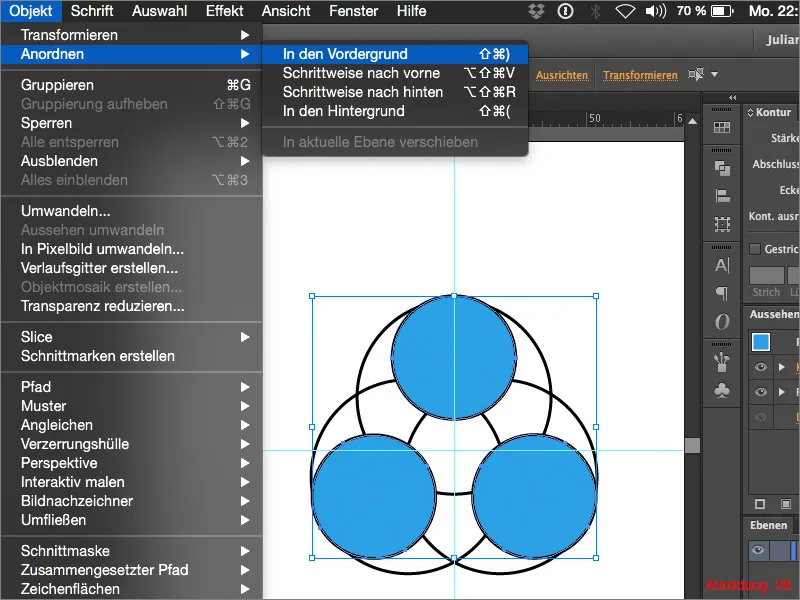Toggle the Gestrichelt dashed line checkbox
The image size is (800, 600).
tap(755, 249)
